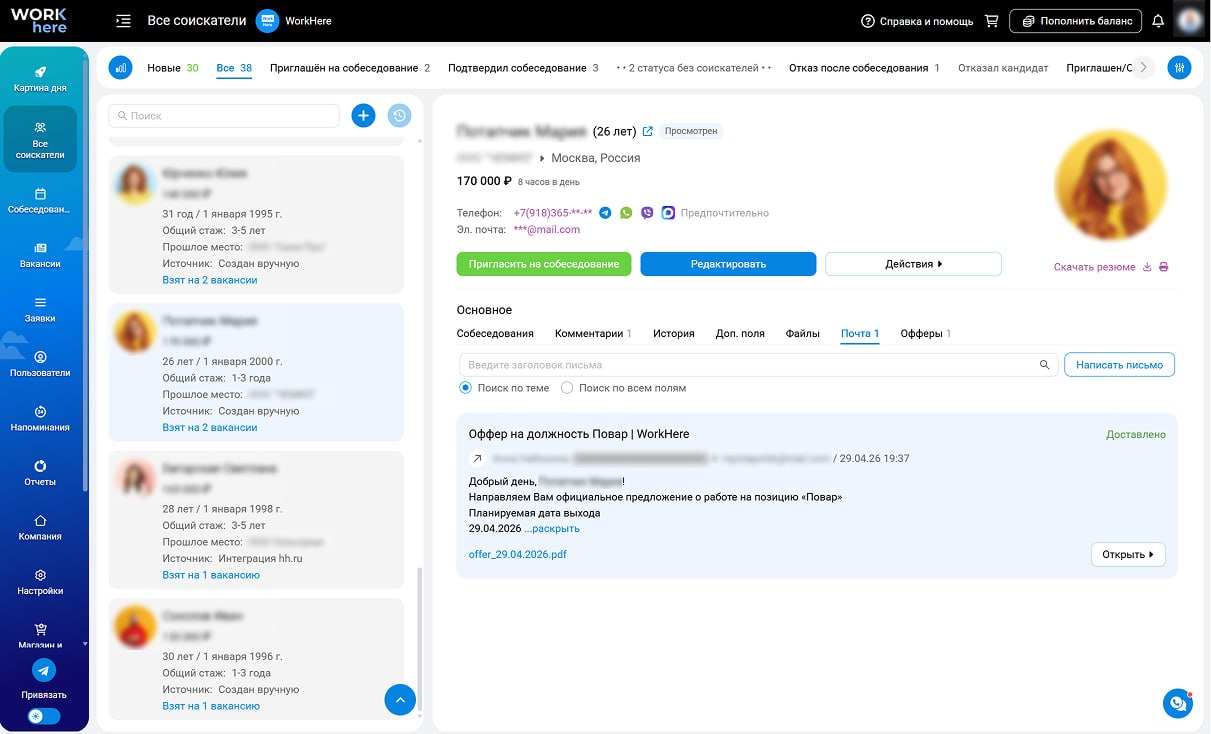The width and height of the screenshot is (1211, 734).
Task: Expand sidebar bottom arrow near Магазин
Action: (85, 644)
